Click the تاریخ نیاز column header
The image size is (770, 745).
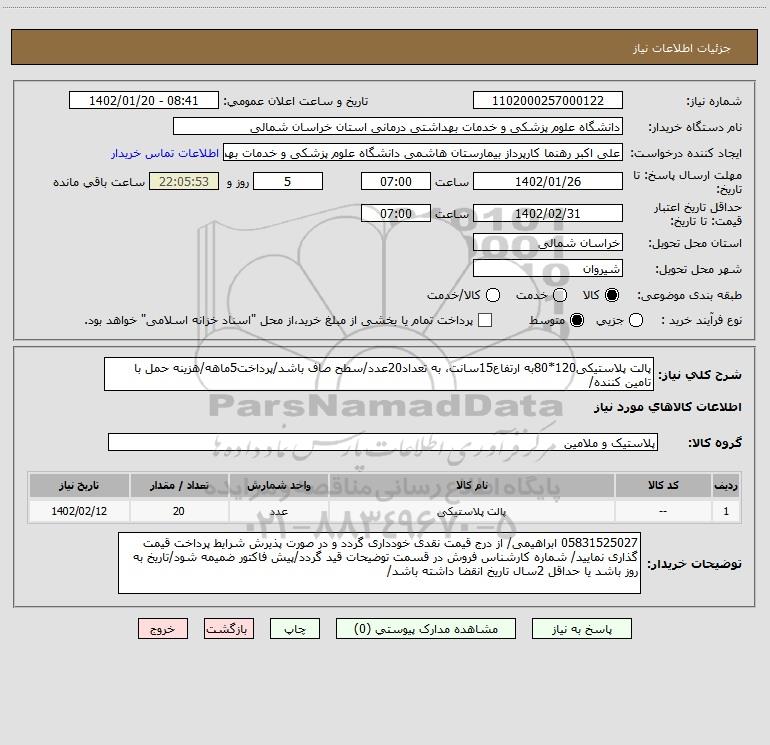point(79,485)
